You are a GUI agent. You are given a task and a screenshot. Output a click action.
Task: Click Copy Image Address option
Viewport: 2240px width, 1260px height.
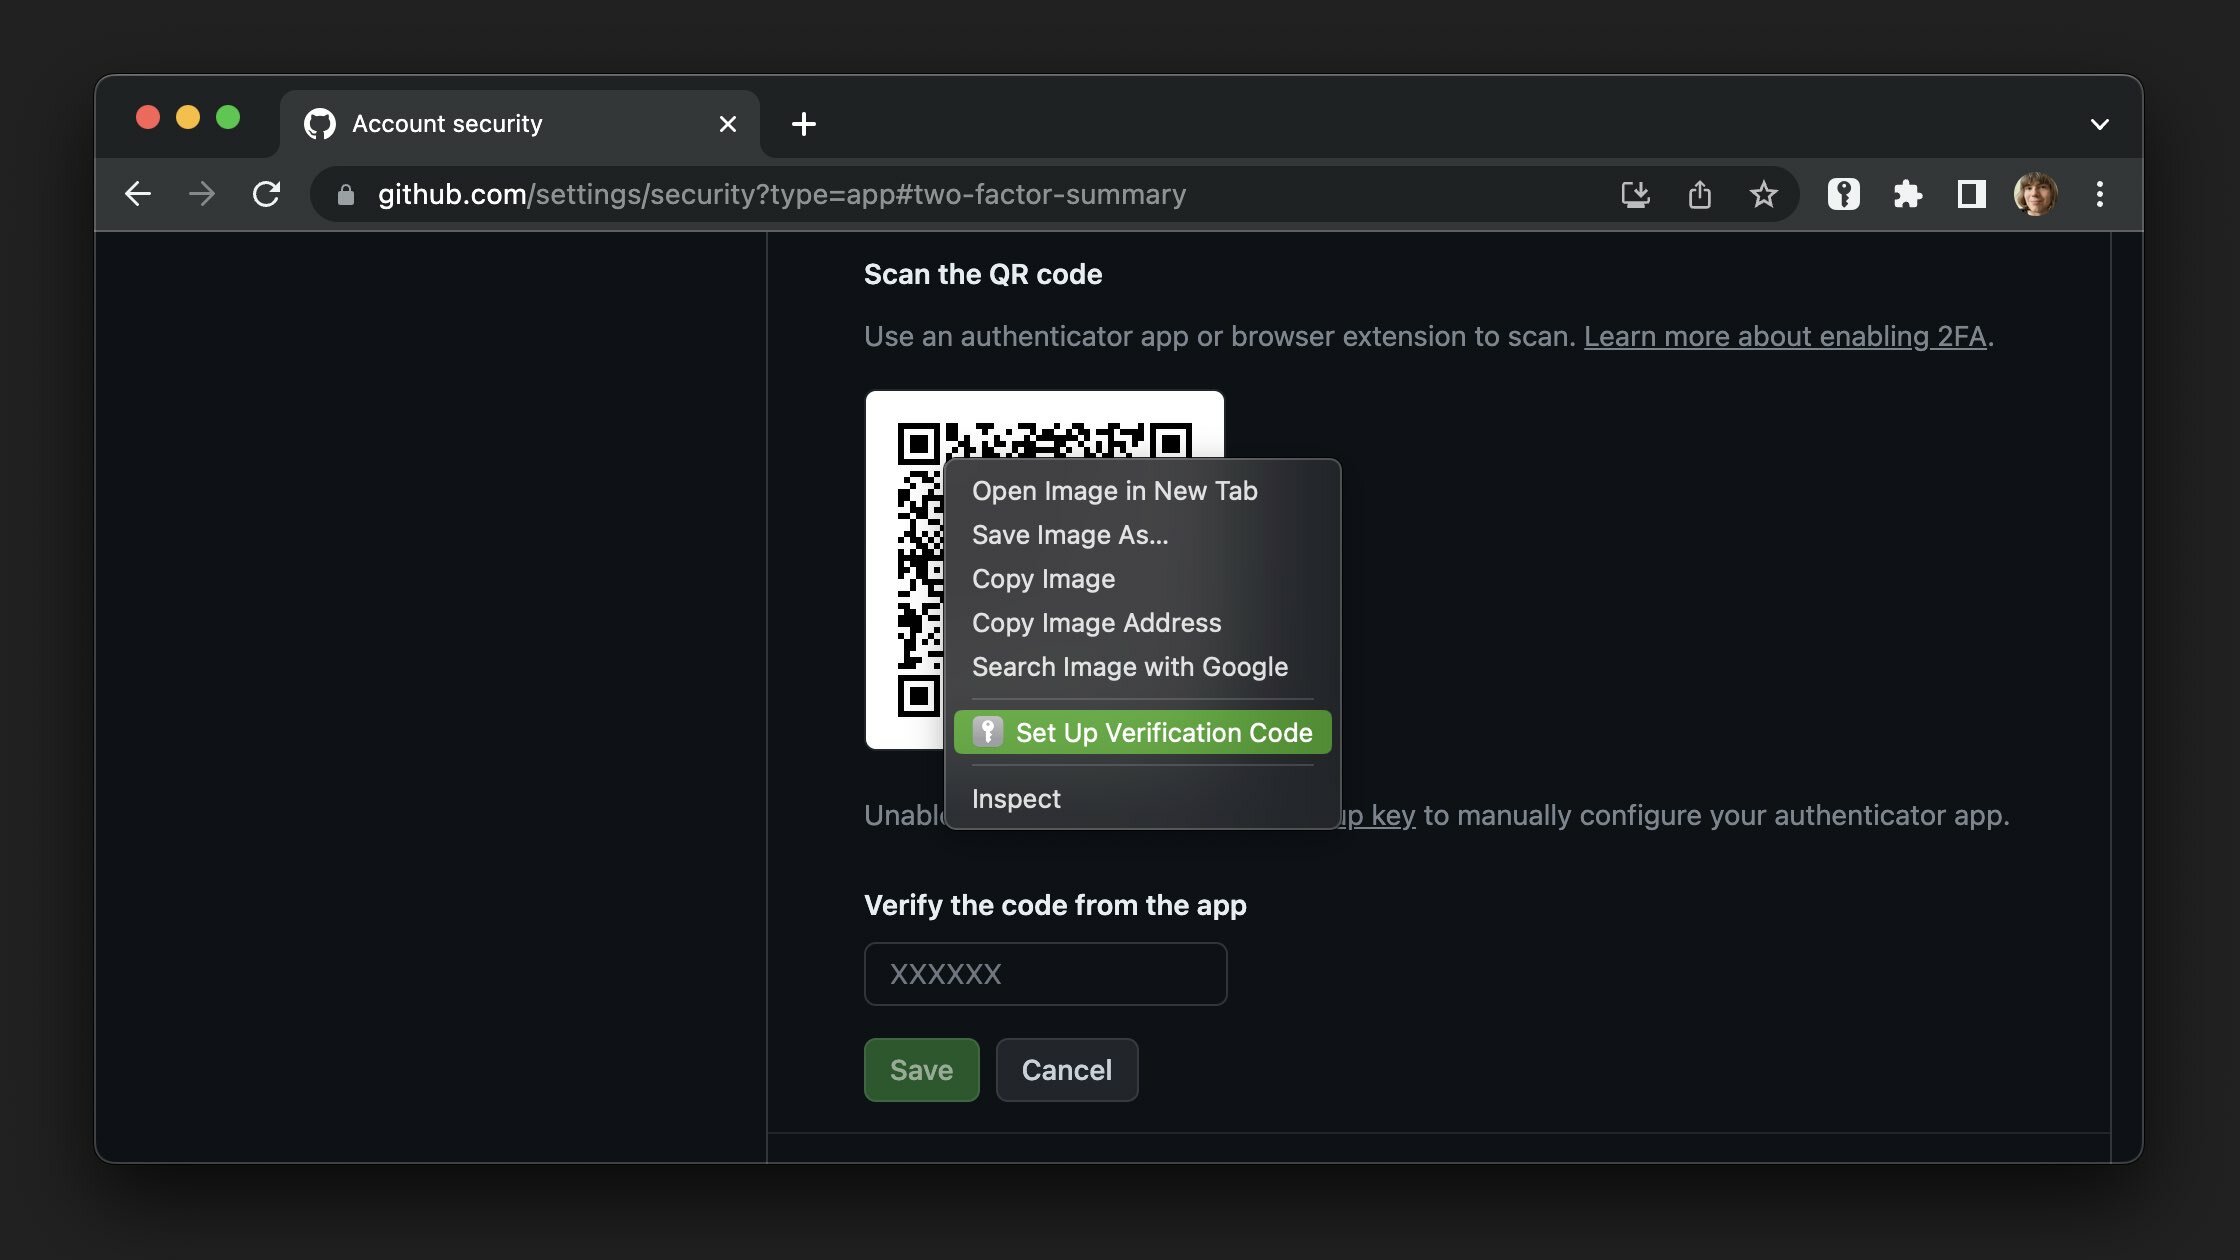(1095, 623)
